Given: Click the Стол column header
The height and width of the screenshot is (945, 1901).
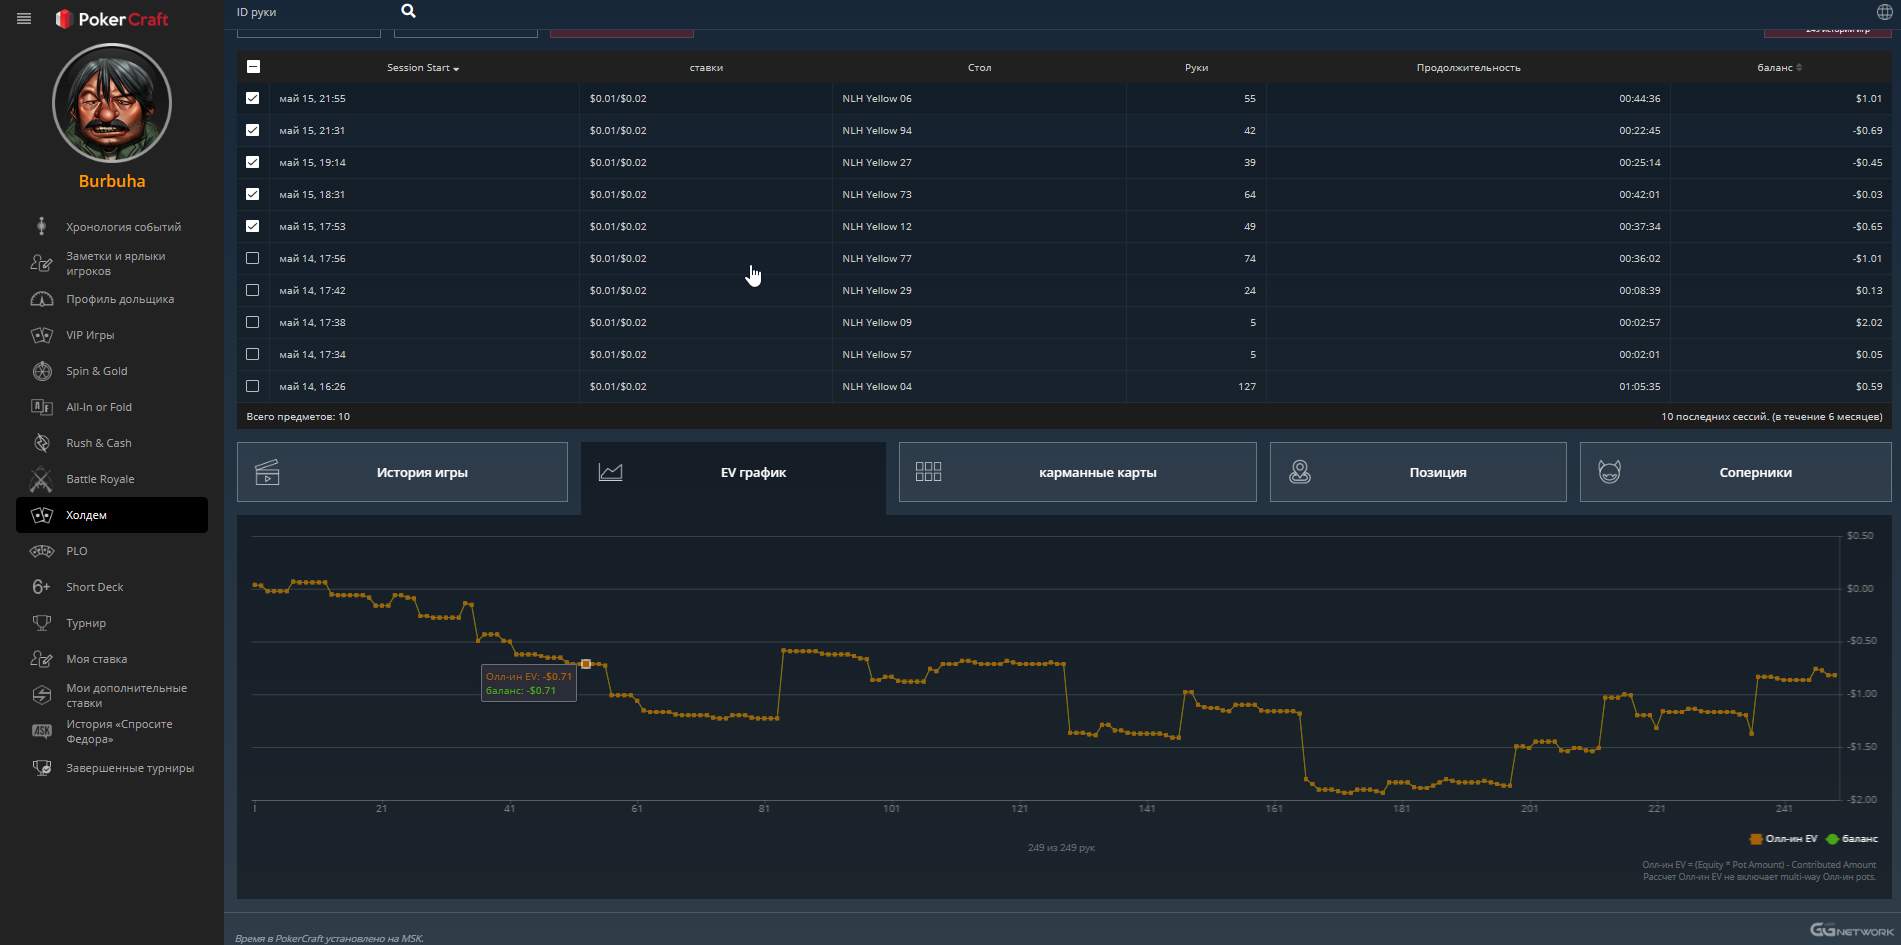Looking at the screenshot, I should coord(979,68).
